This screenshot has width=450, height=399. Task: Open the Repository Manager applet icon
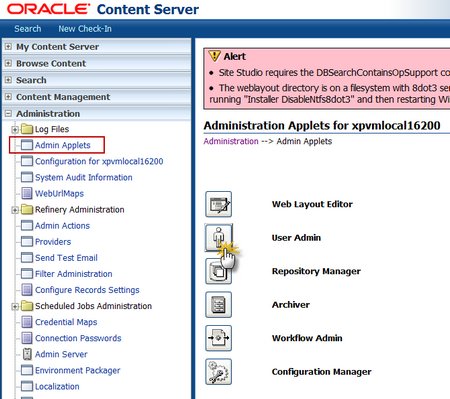pos(218,271)
